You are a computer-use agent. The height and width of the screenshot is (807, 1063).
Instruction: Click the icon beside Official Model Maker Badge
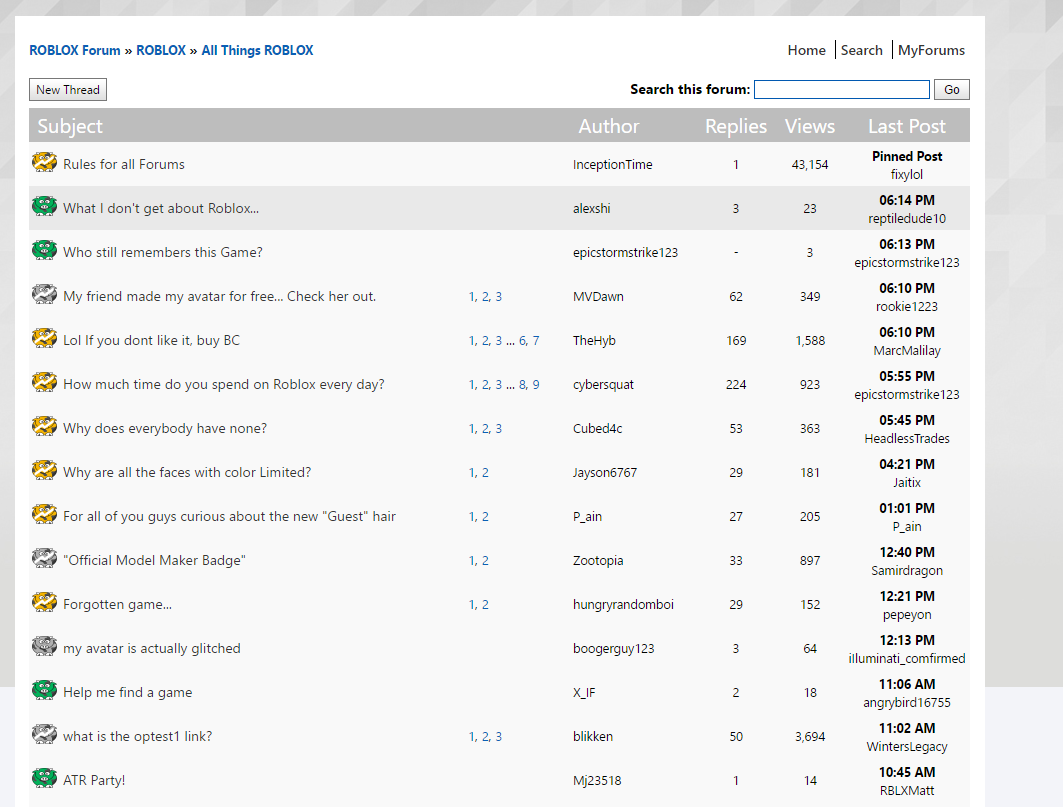(x=44, y=559)
